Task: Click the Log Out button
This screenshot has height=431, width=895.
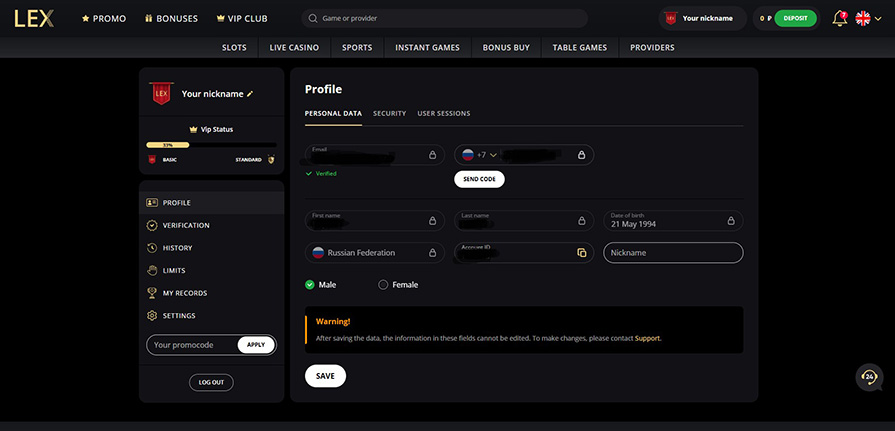Action: tap(211, 382)
